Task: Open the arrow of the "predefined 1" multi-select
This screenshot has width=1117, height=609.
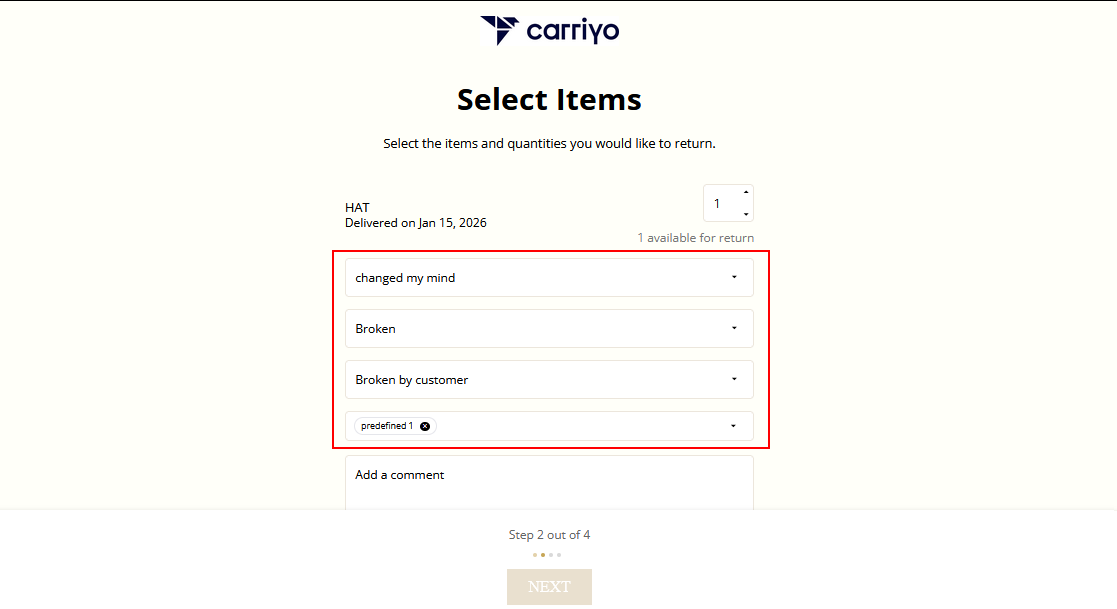Action: coord(733,426)
